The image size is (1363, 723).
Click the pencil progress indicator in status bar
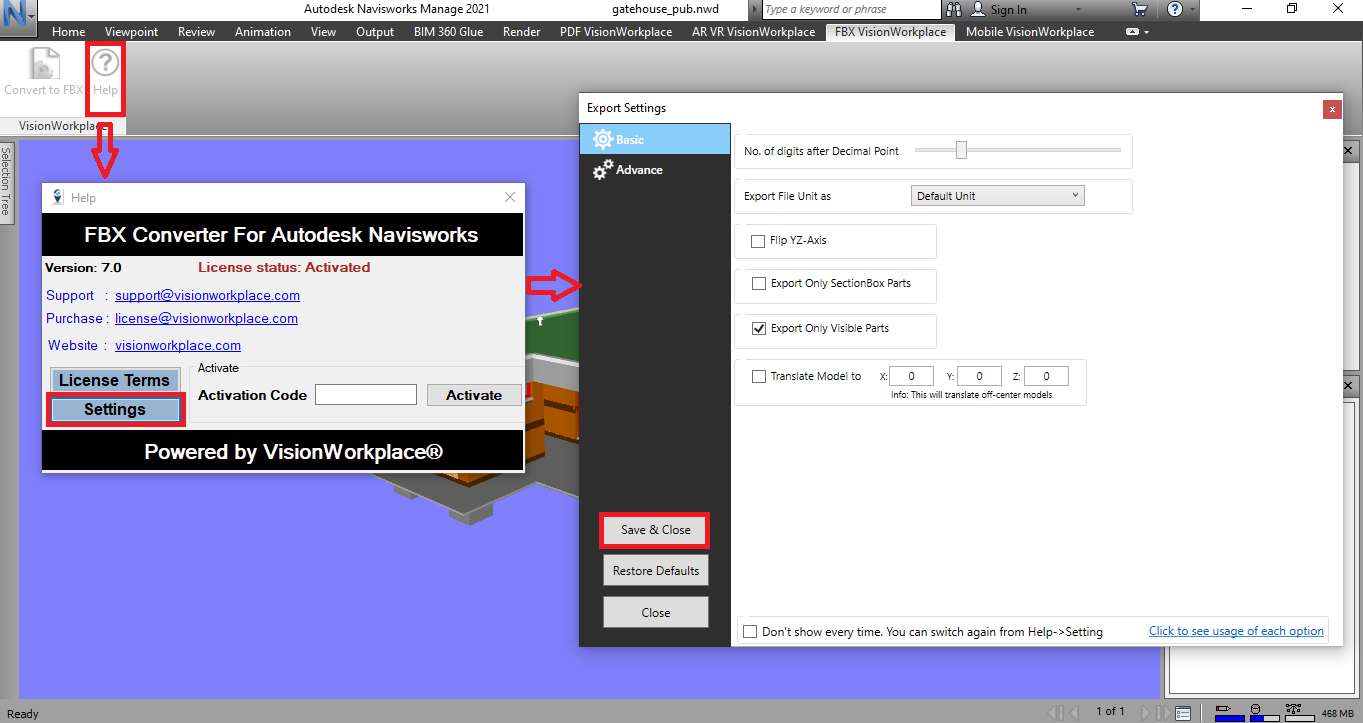pyautogui.click(x=1229, y=713)
